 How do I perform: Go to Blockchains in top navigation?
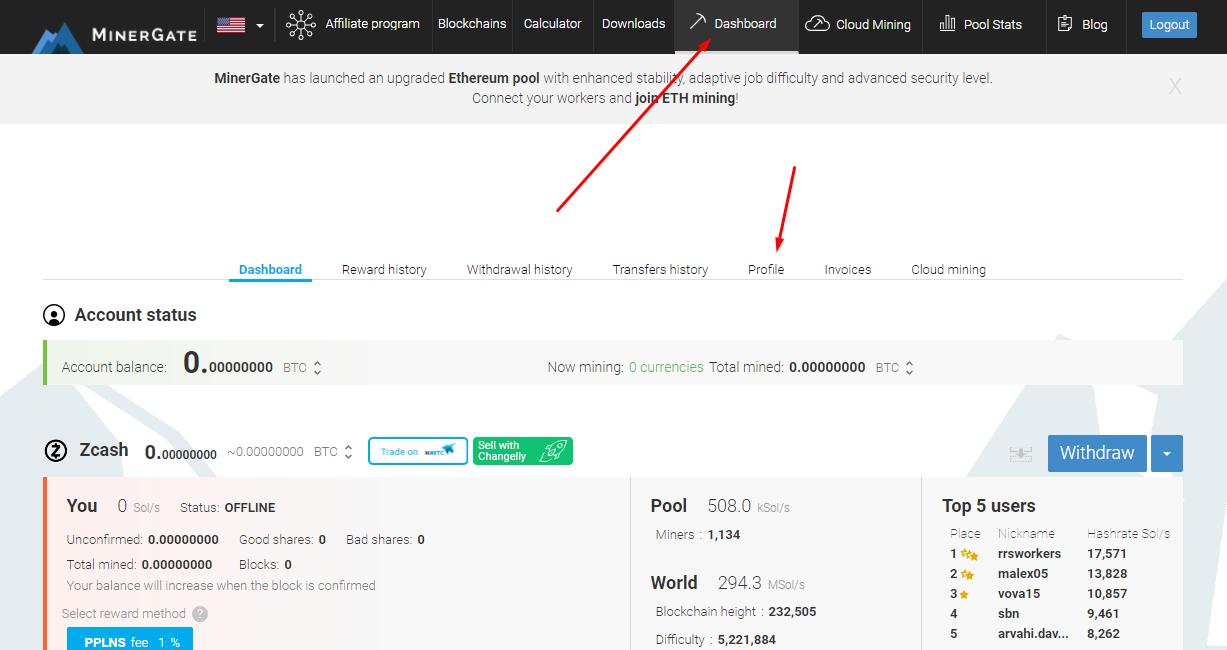coord(472,24)
